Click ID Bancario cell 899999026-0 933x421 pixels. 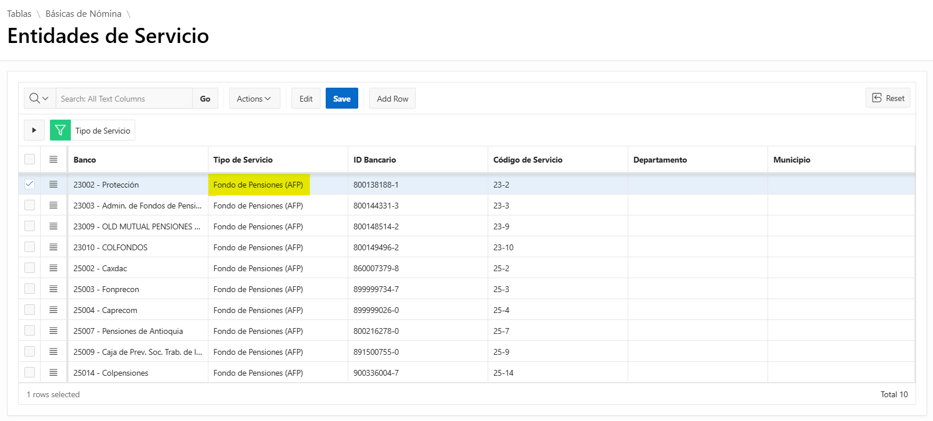[418, 310]
